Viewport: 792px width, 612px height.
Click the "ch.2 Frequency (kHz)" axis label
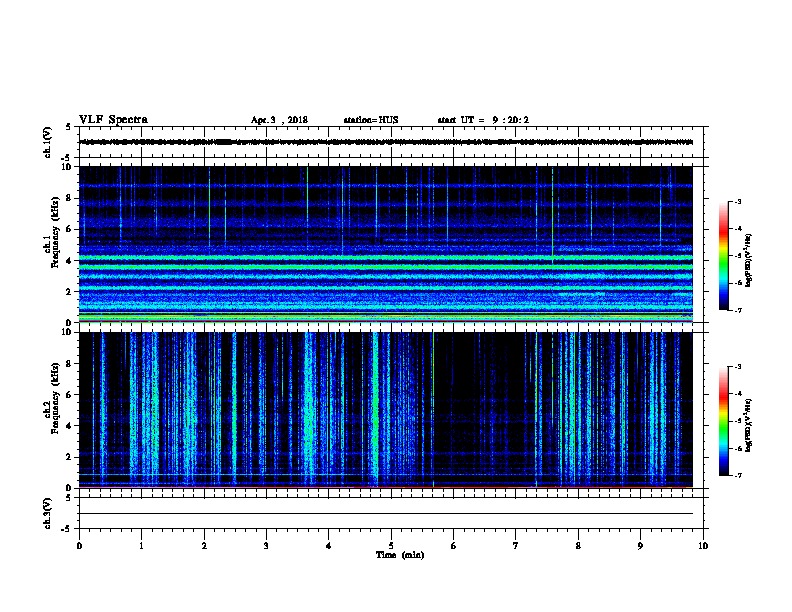click(52, 398)
